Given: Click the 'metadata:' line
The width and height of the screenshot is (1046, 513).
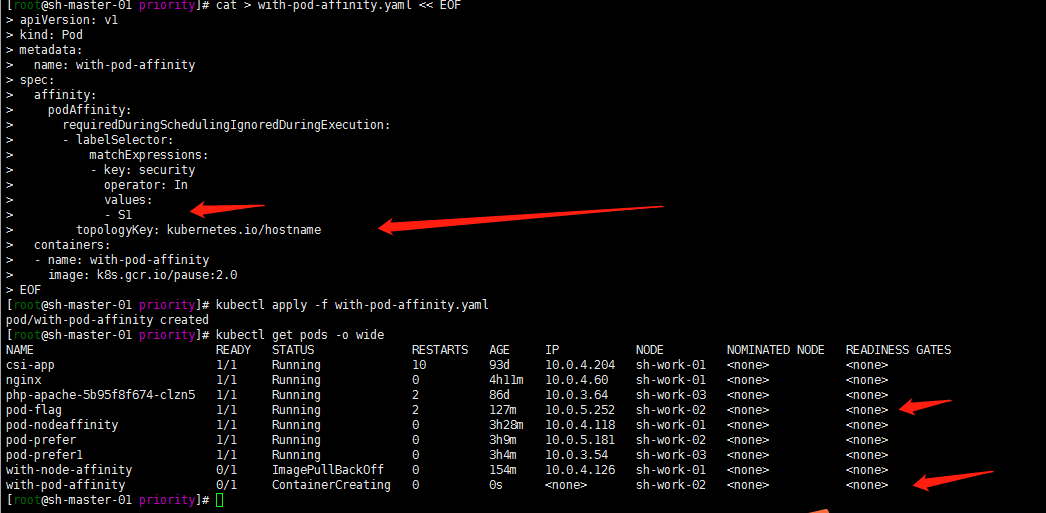Looking at the screenshot, I should [51, 50].
